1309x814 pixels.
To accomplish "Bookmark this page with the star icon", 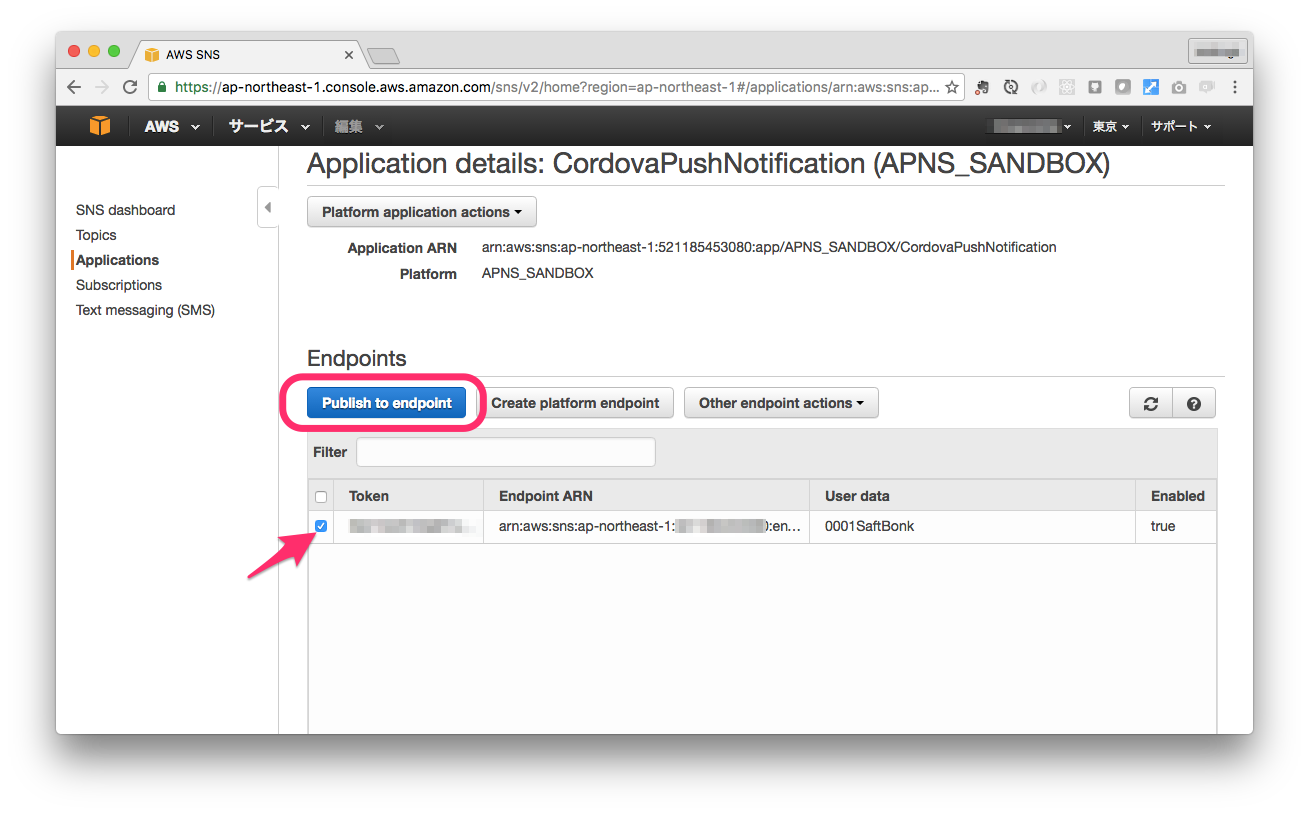I will pyautogui.click(x=952, y=87).
